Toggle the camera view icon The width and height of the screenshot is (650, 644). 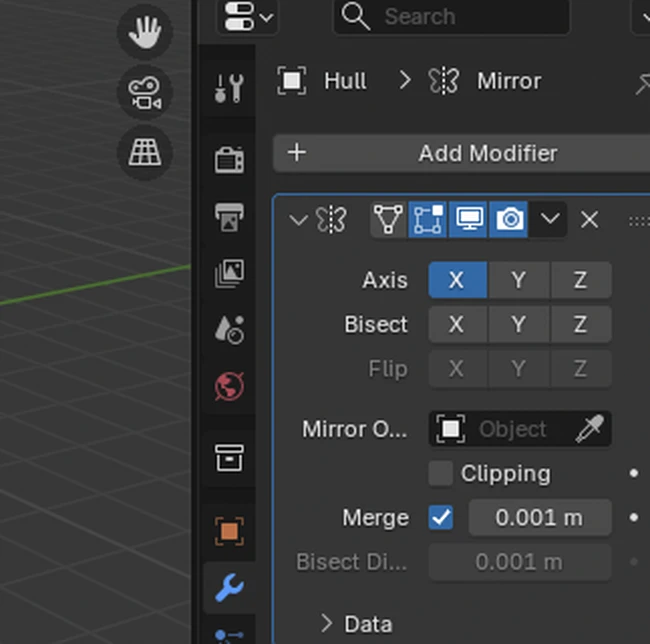tap(145, 92)
